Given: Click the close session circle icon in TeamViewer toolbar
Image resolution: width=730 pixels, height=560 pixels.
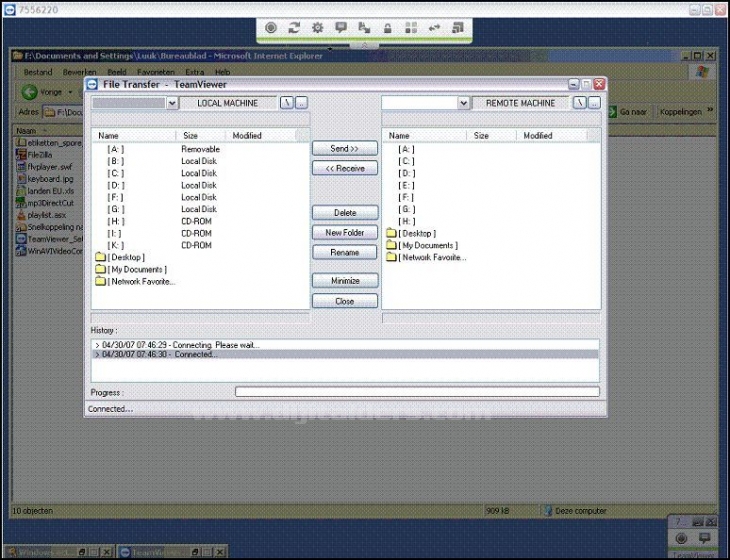Looking at the screenshot, I should pyautogui.click(x=270, y=28).
